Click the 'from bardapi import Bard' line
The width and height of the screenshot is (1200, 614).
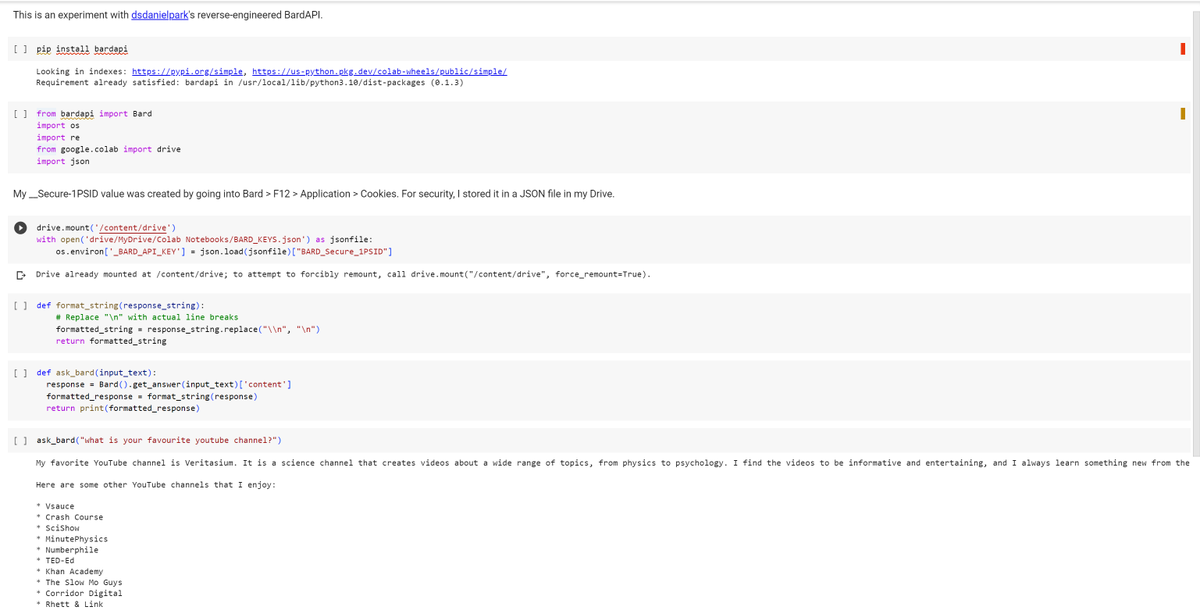pyautogui.click(x=94, y=113)
